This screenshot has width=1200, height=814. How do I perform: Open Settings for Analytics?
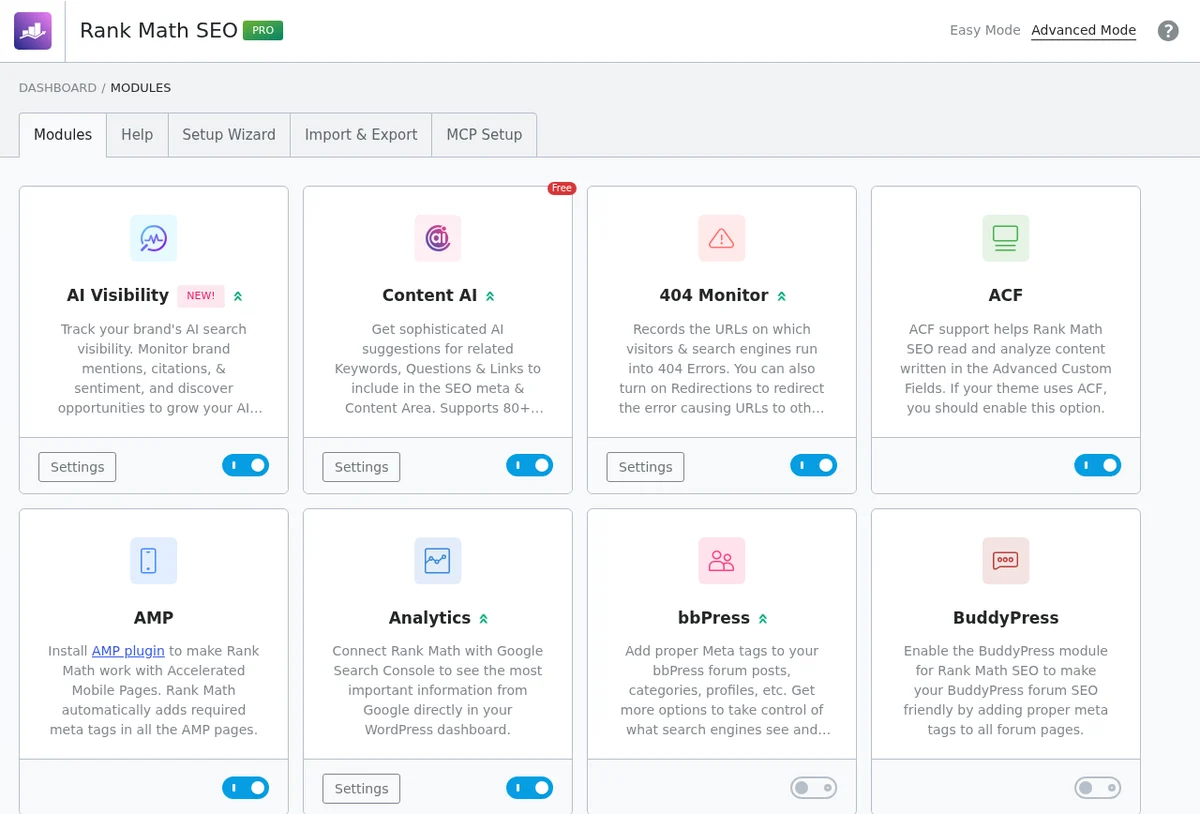tap(361, 789)
